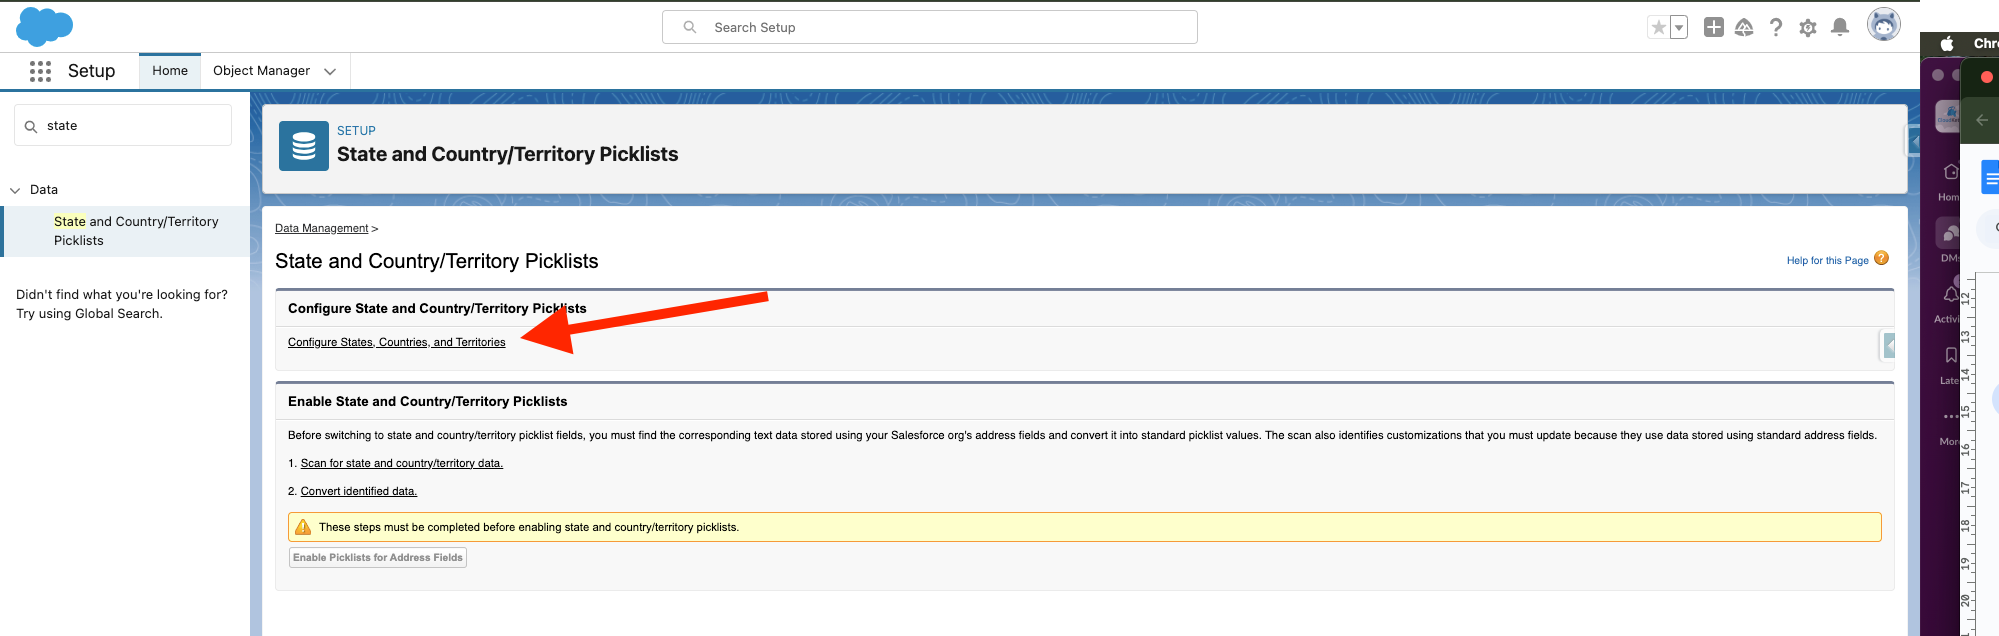Click Convert identified data link

[x=359, y=491]
